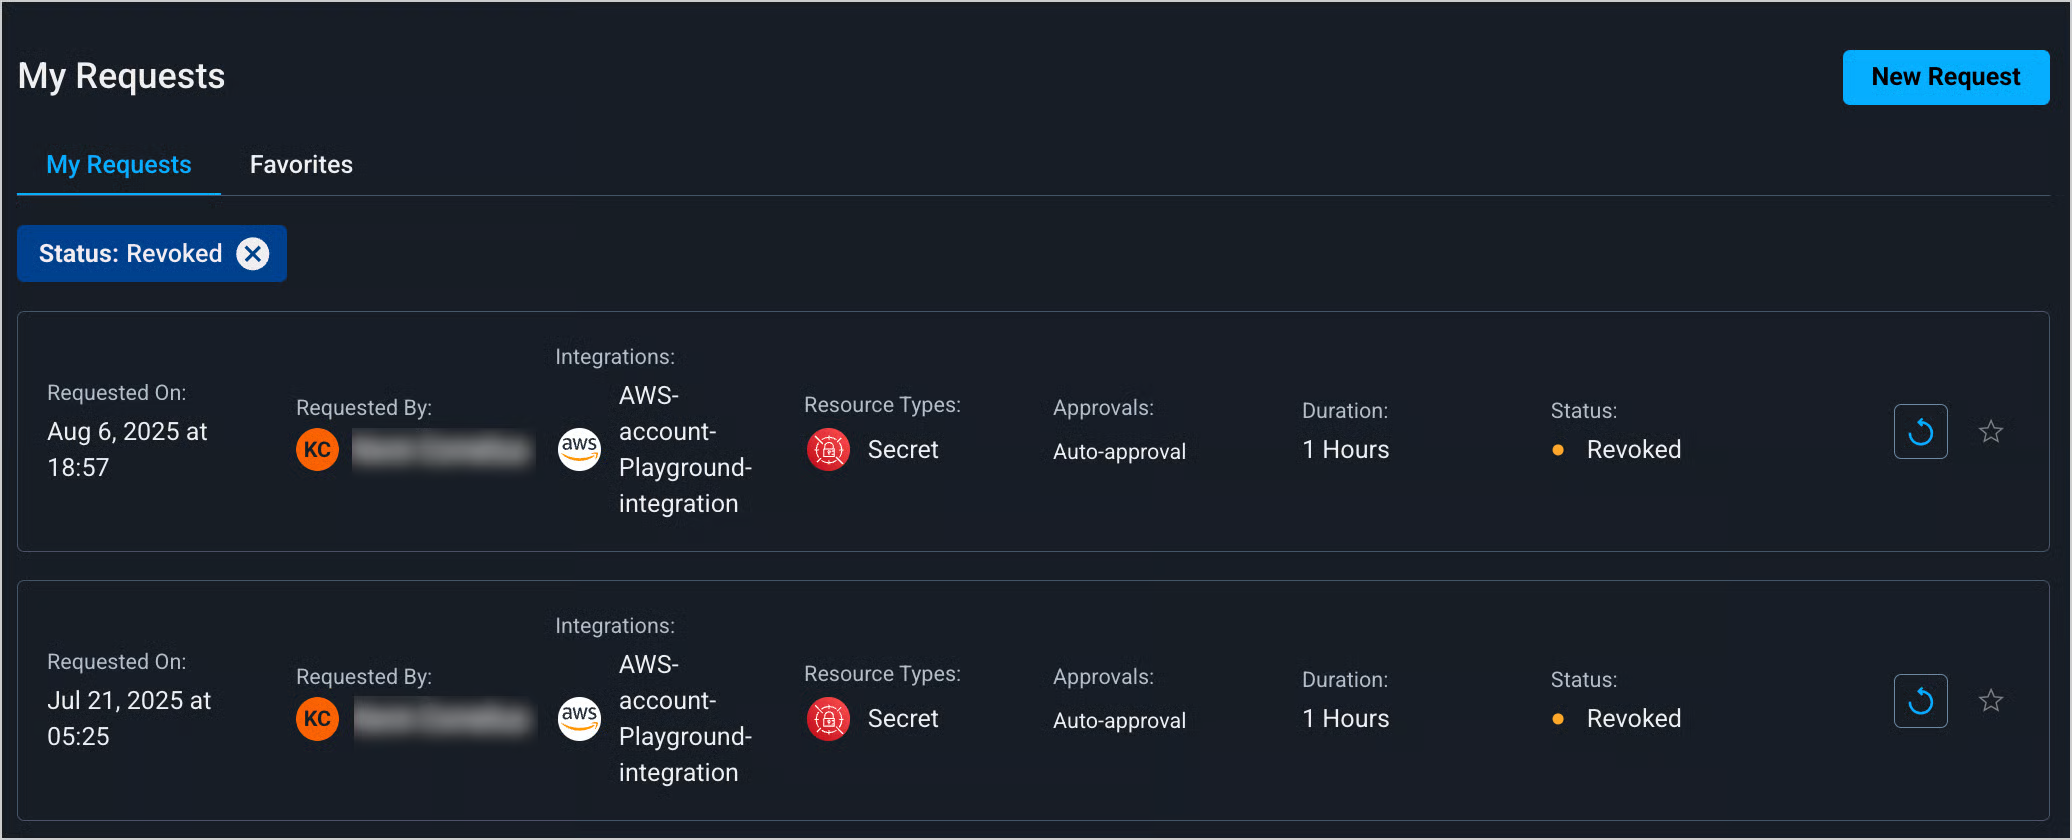Click the Secret resource icon in first request
2072x840 pixels.
[x=828, y=450]
